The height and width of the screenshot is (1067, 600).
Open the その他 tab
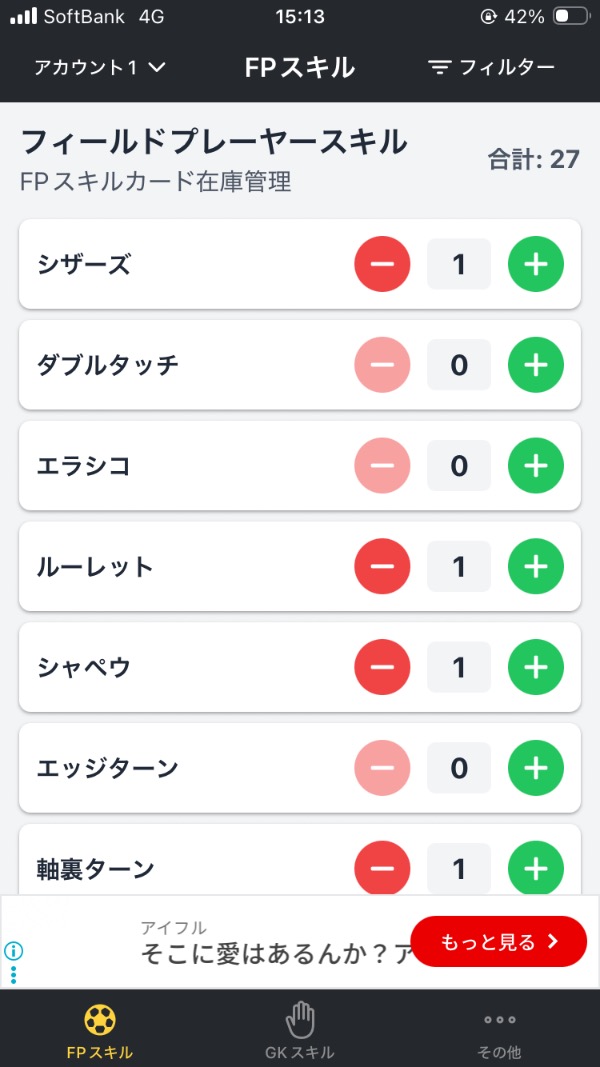coord(499,1031)
